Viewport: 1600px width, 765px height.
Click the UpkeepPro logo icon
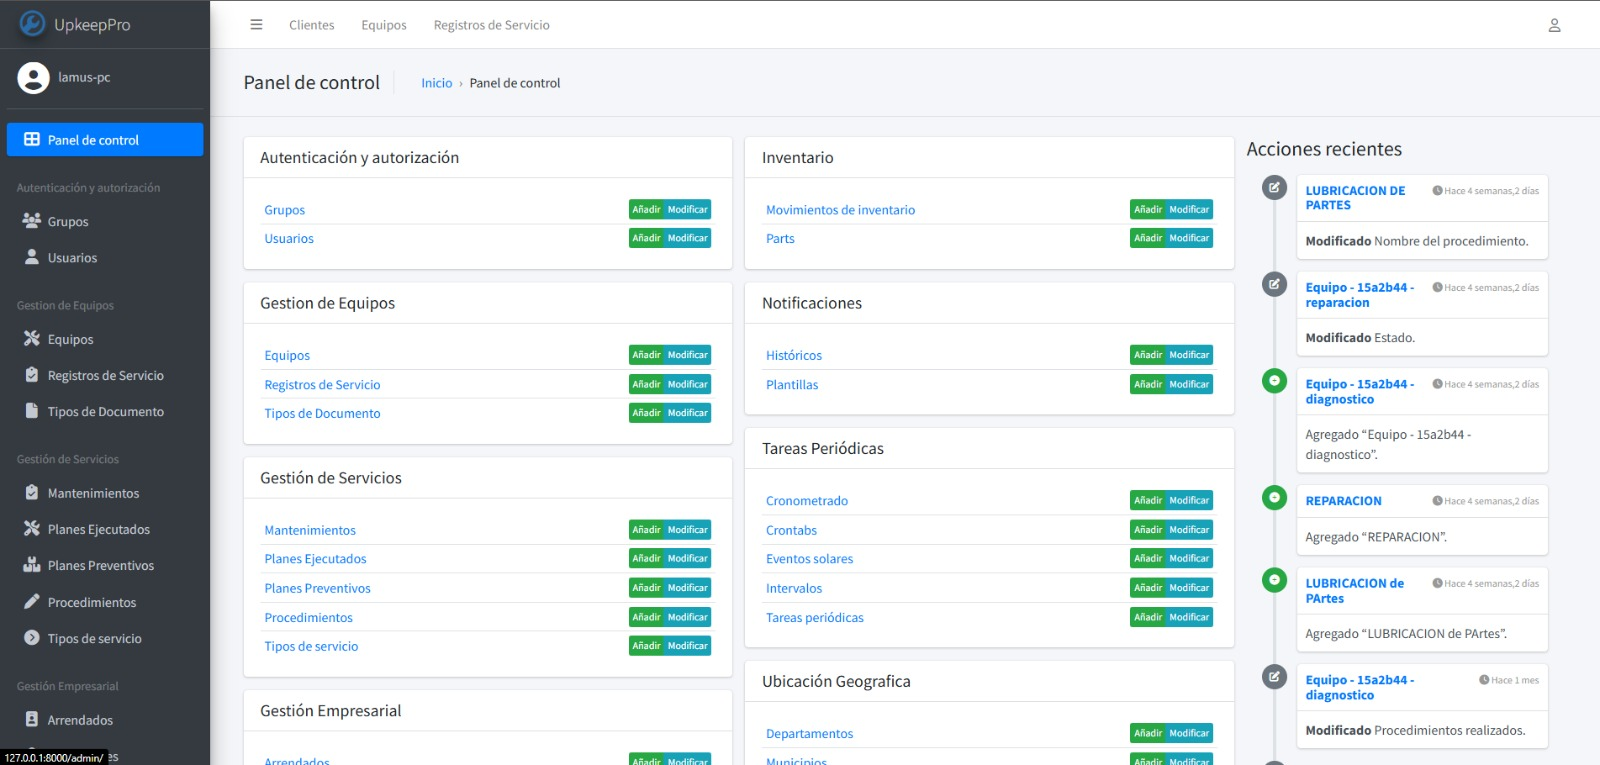coord(33,23)
